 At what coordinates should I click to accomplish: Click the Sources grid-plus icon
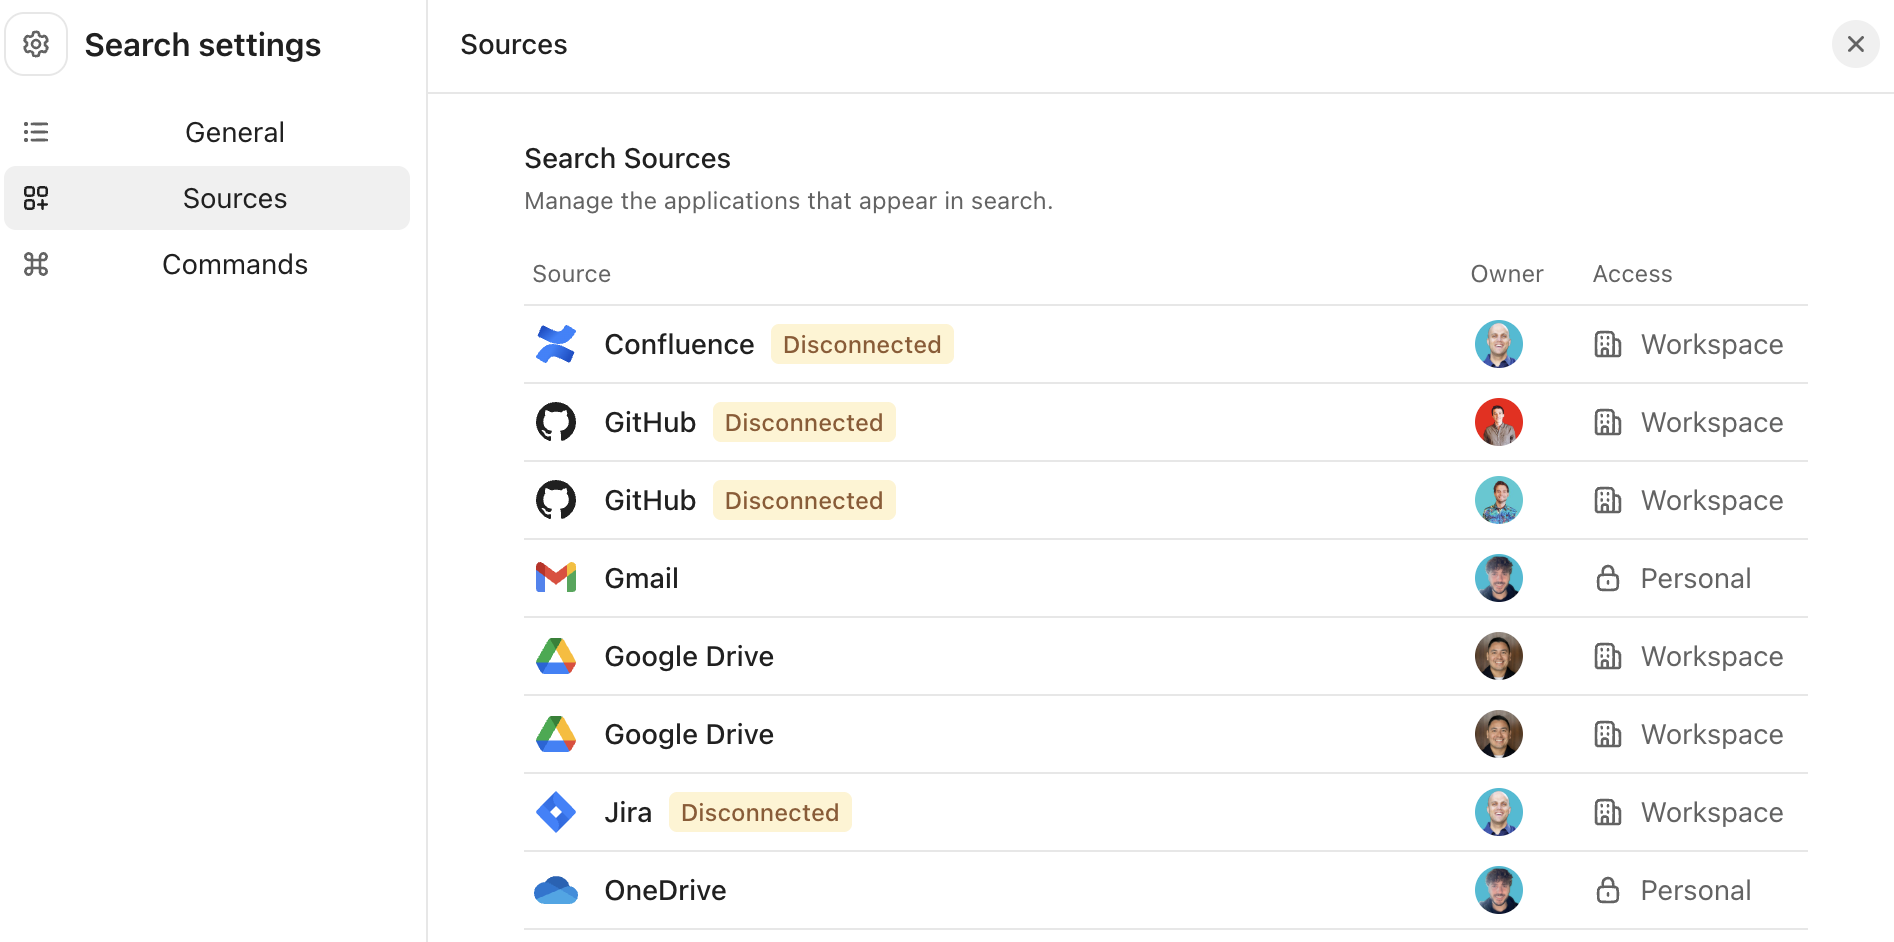point(36,198)
